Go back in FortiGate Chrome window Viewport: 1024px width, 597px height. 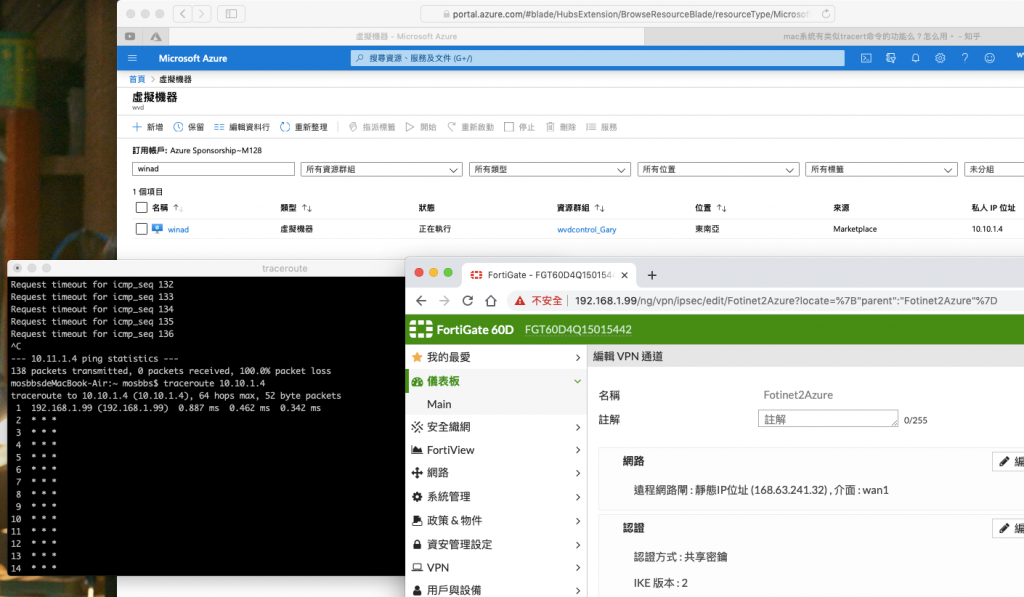point(421,300)
